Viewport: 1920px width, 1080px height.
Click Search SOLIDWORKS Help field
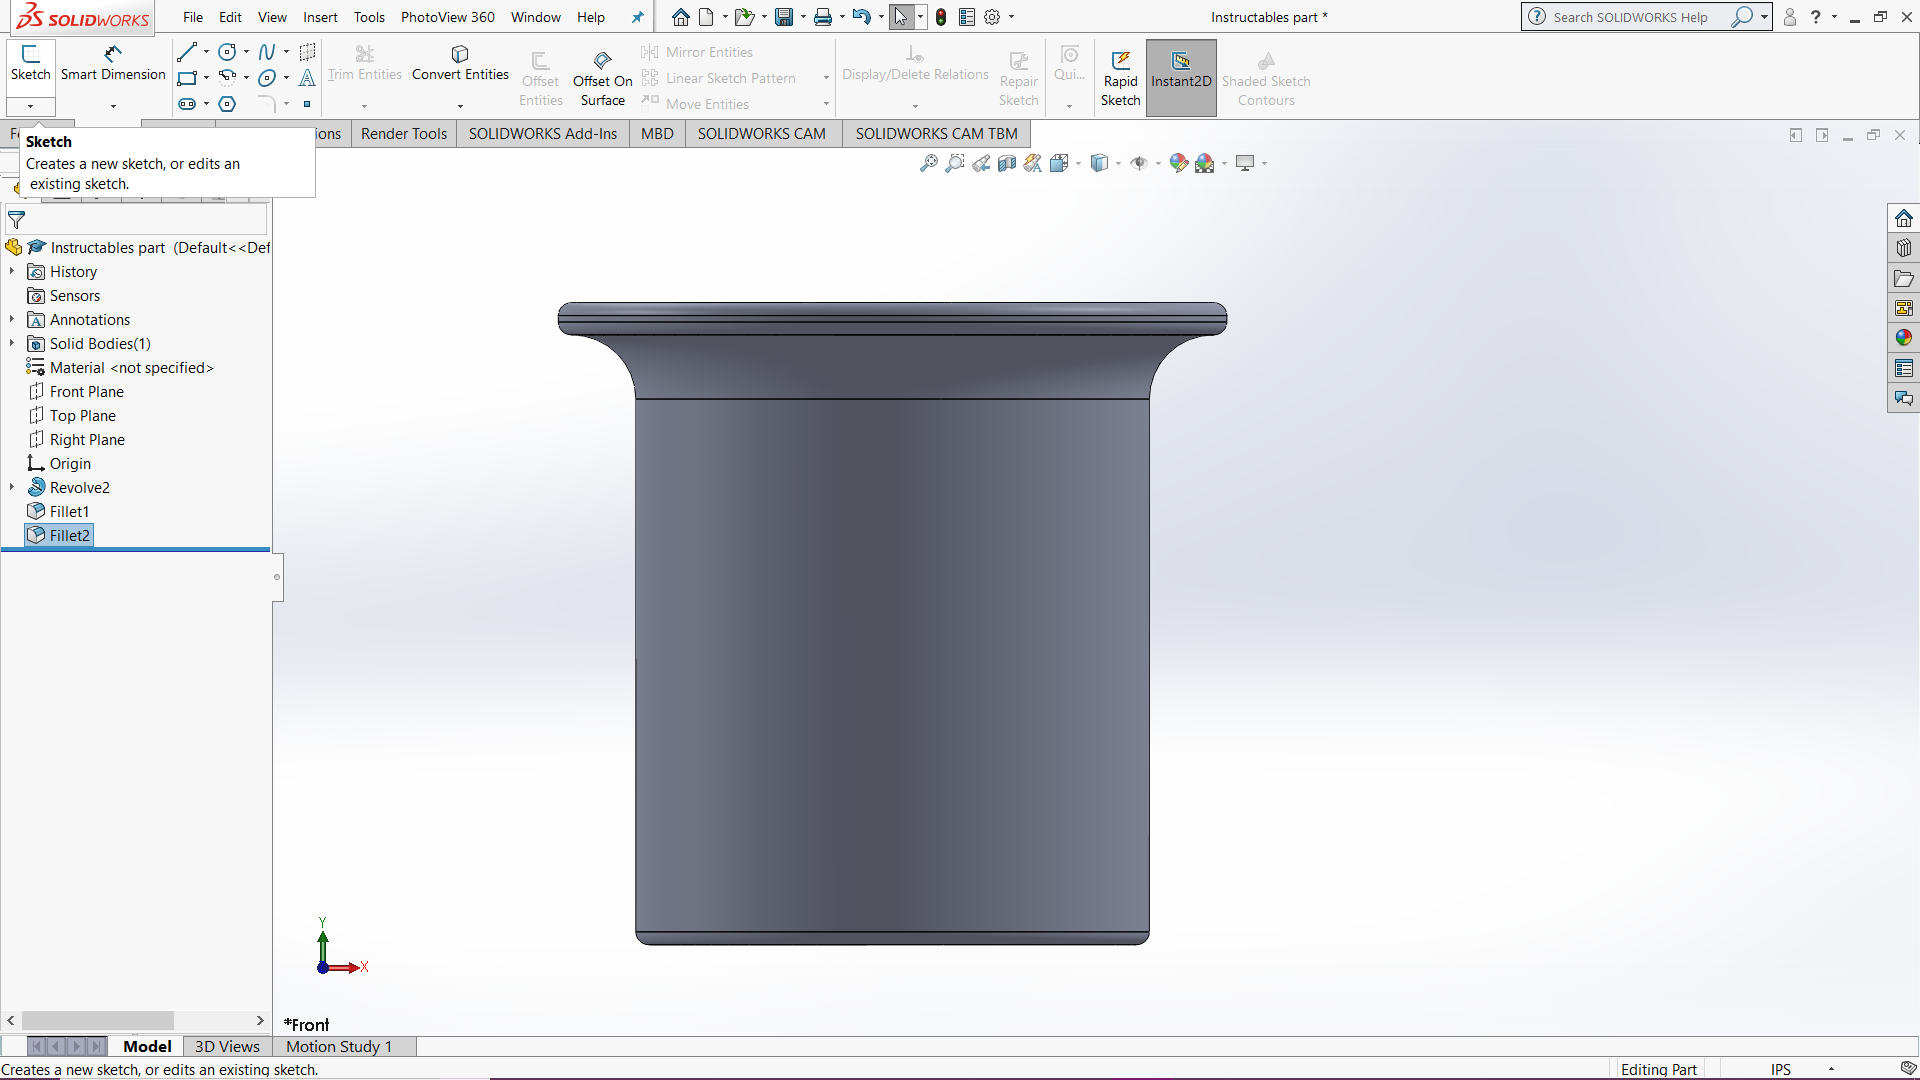tap(1630, 17)
